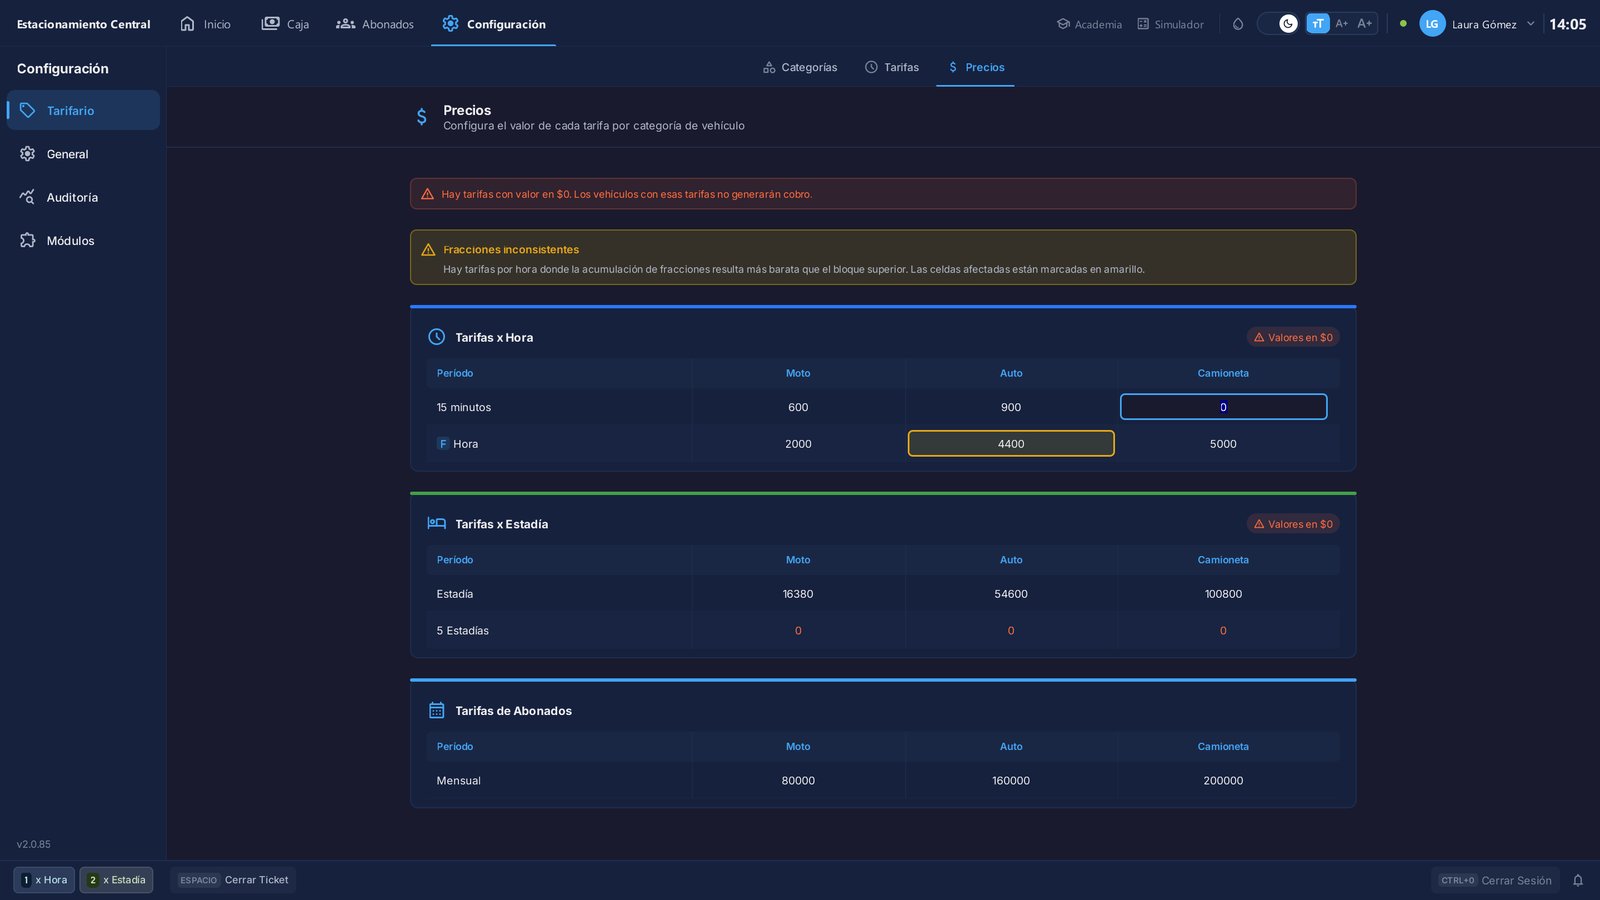Select normal text size button
Viewport: 1600px width, 900px height.
(1318, 24)
